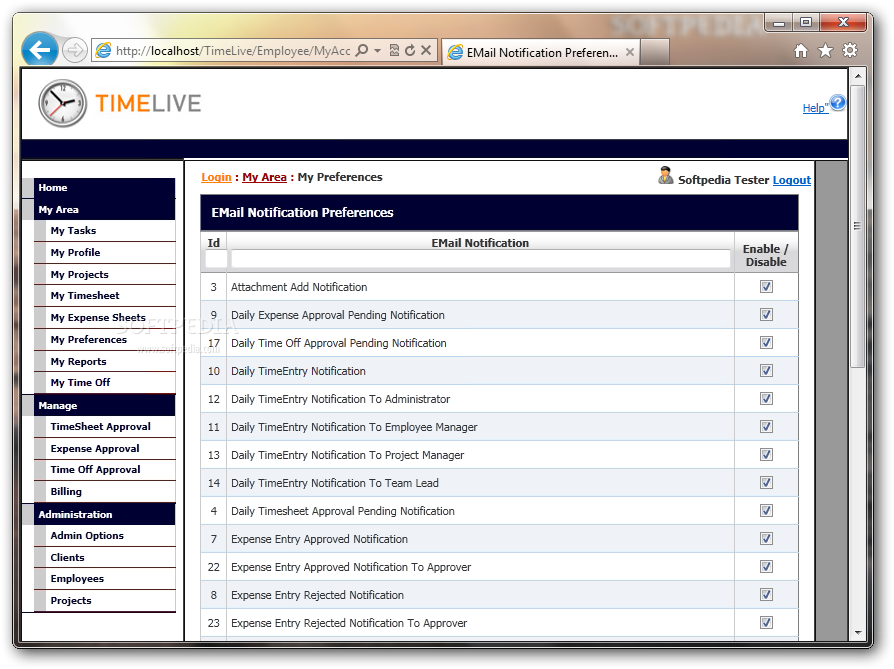The width and height of the screenshot is (894, 669).
Task: Click the page scrollbar down arrow
Action: 858,632
